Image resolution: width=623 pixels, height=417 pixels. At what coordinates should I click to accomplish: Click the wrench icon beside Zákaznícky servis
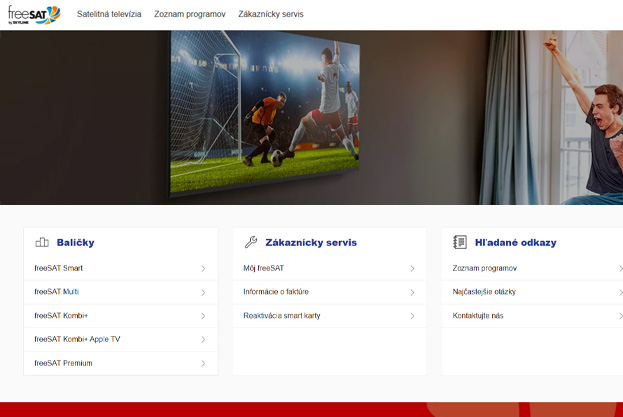251,242
